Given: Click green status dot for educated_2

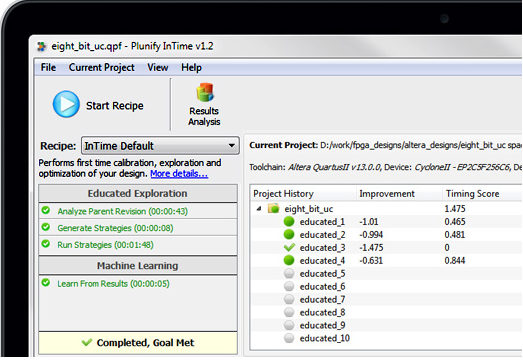Looking at the screenshot, I should pos(289,235).
